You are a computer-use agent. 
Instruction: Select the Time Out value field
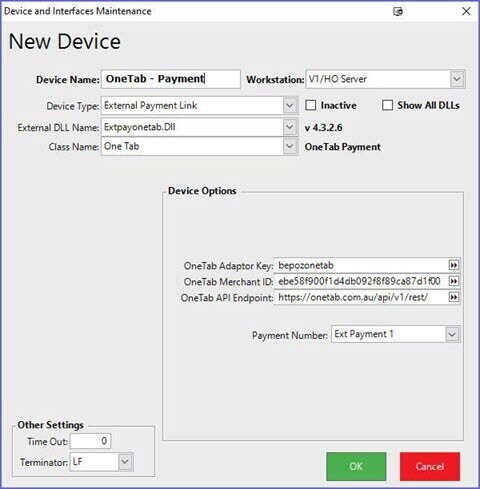tap(90, 441)
